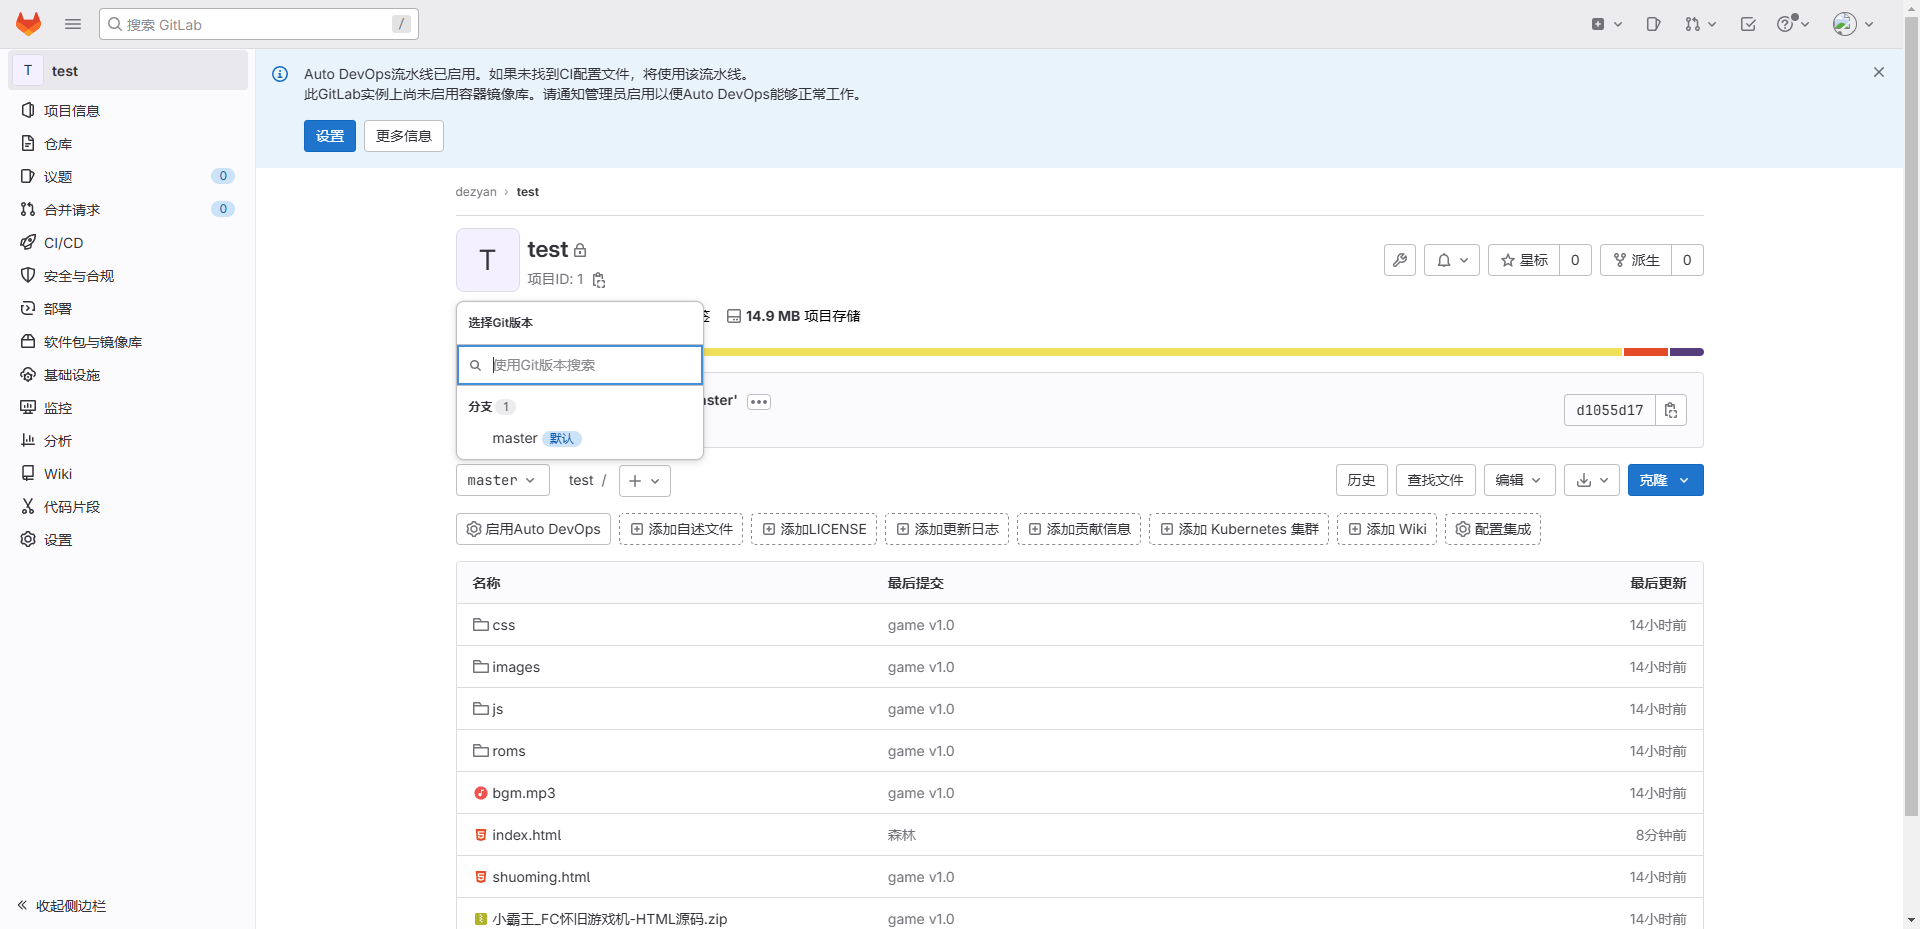The width and height of the screenshot is (1920, 929).
Task: Expand the commit message ellipsis button
Action: [759, 402]
